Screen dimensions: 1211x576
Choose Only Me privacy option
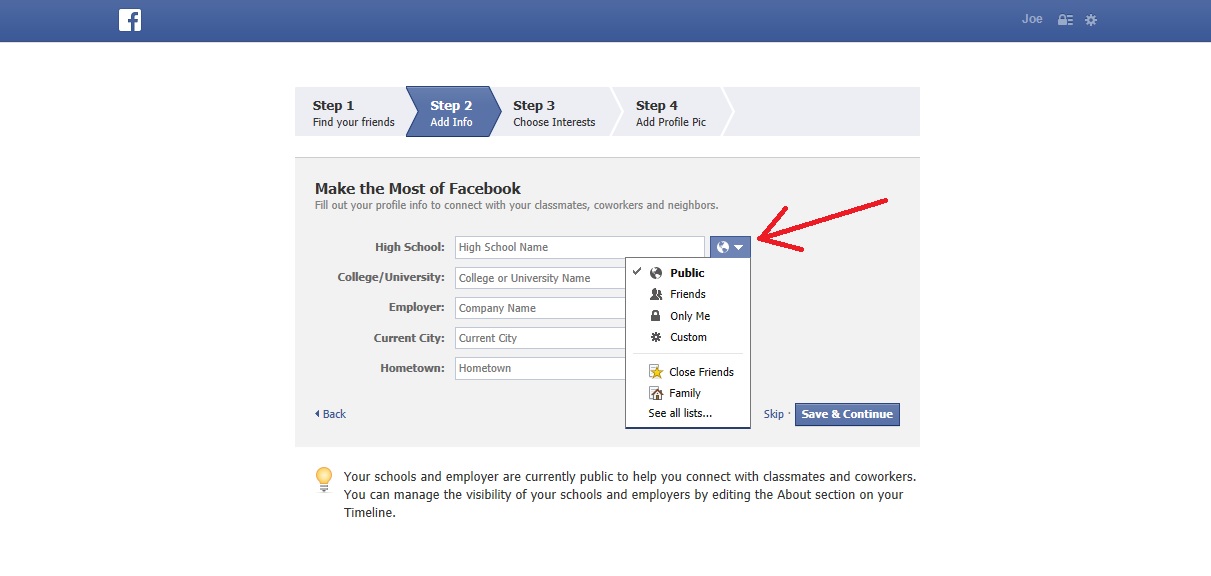pyautogui.click(x=688, y=316)
